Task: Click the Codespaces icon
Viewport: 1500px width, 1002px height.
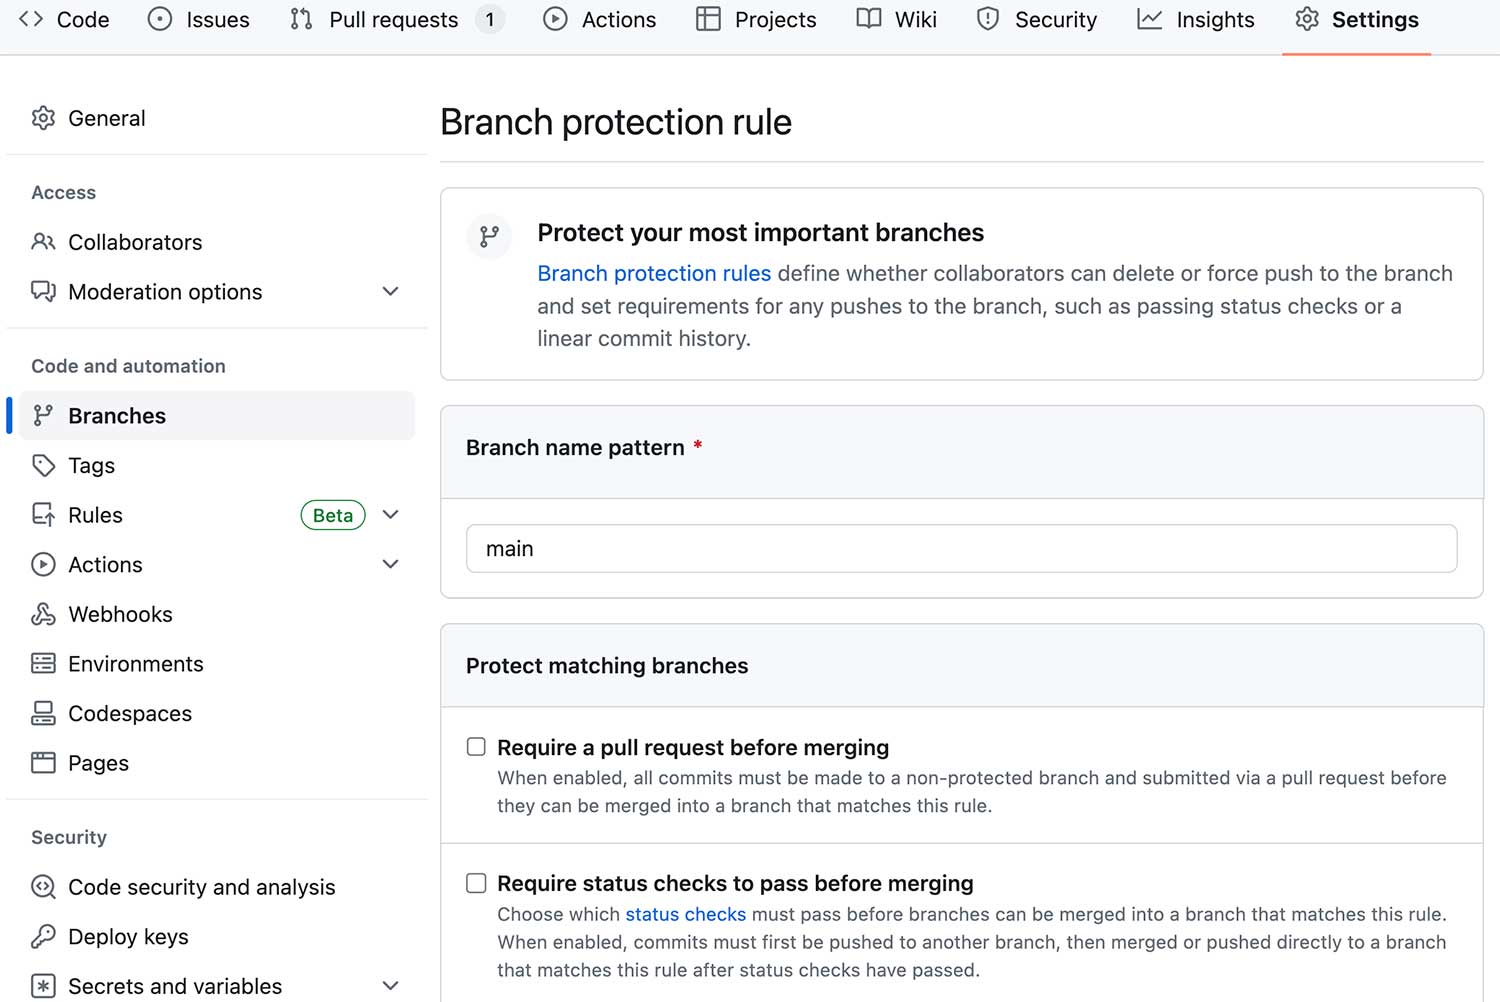Action: click(43, 713)
